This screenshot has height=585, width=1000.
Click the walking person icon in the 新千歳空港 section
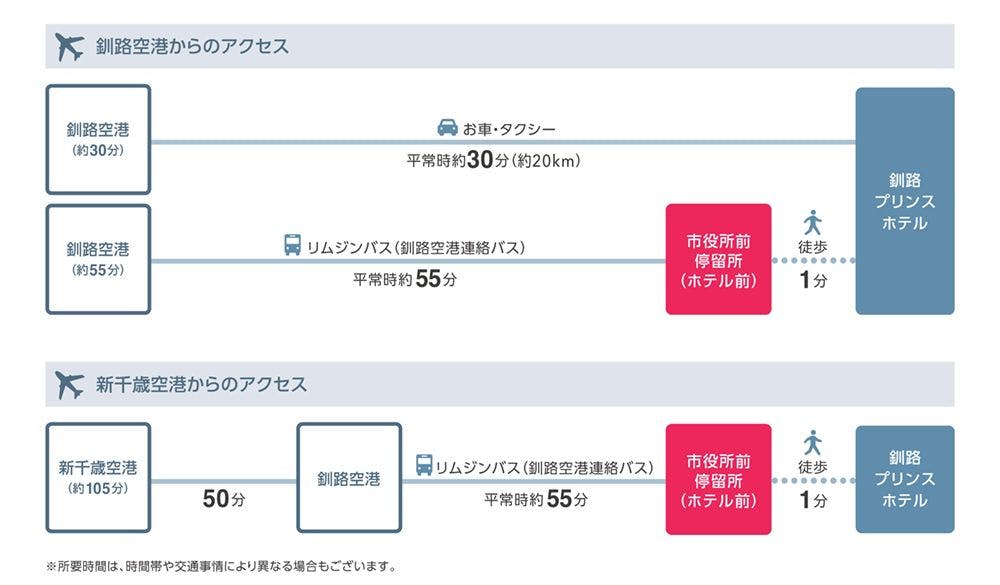[x=812, y=441]
